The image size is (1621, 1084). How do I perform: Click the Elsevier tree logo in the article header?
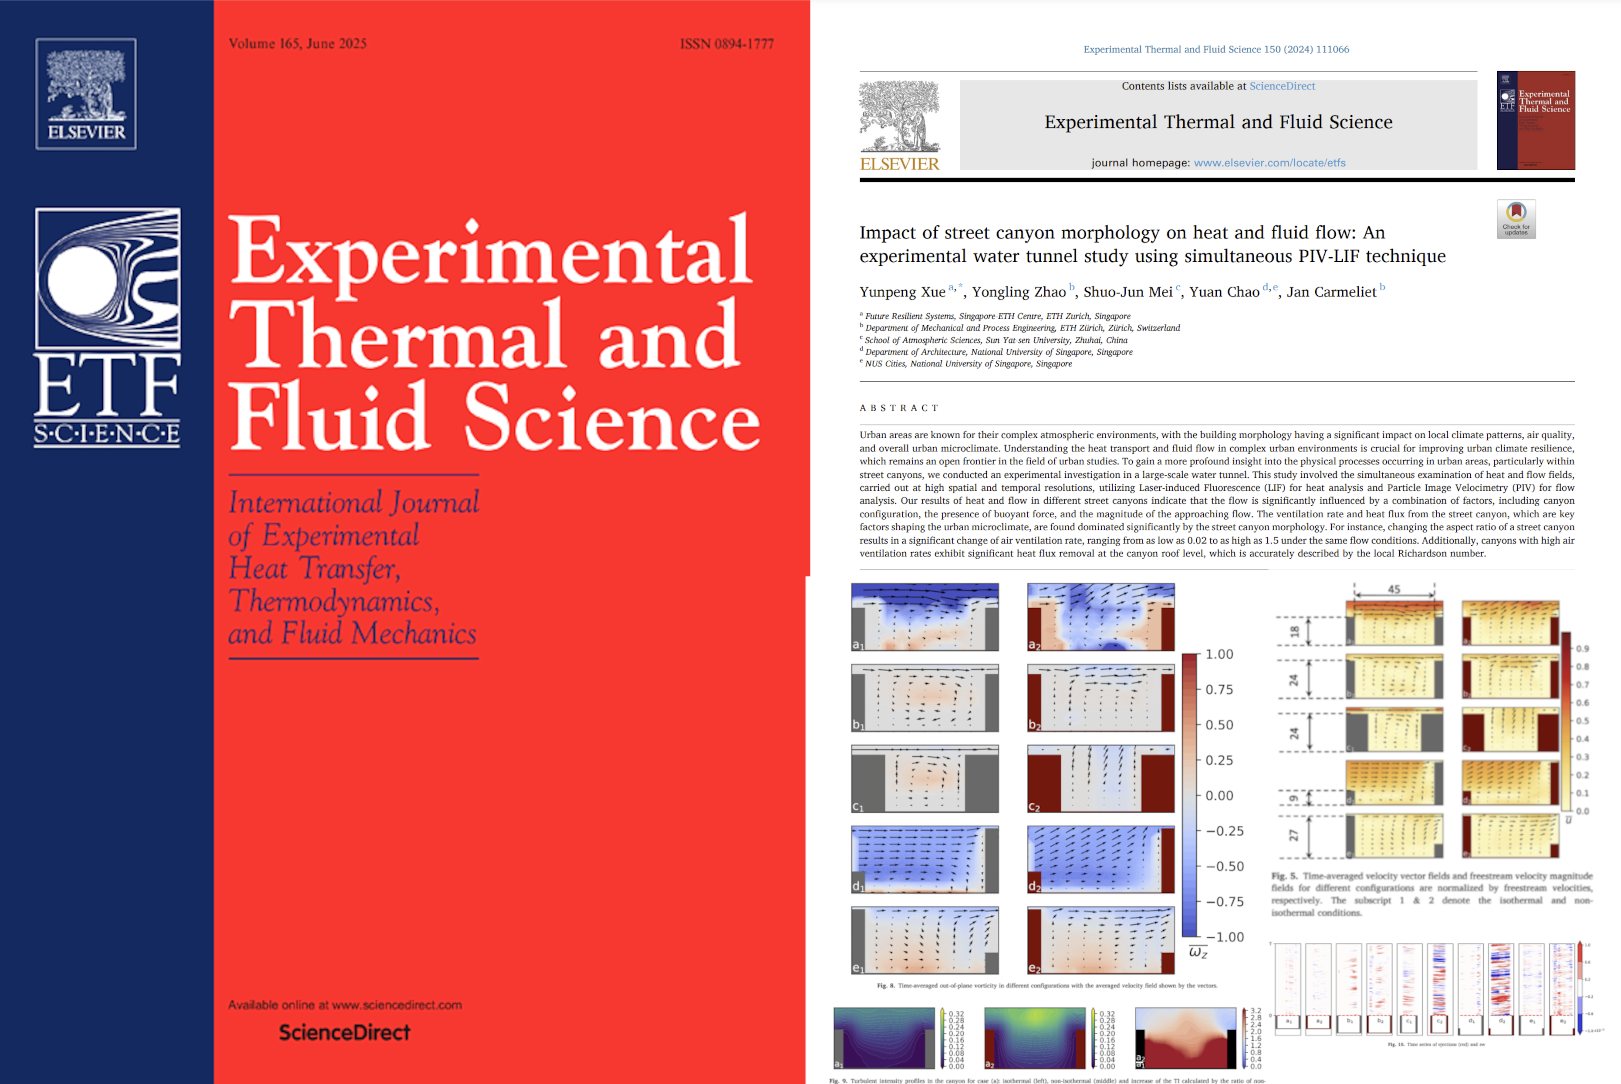[x=899, y=126]
